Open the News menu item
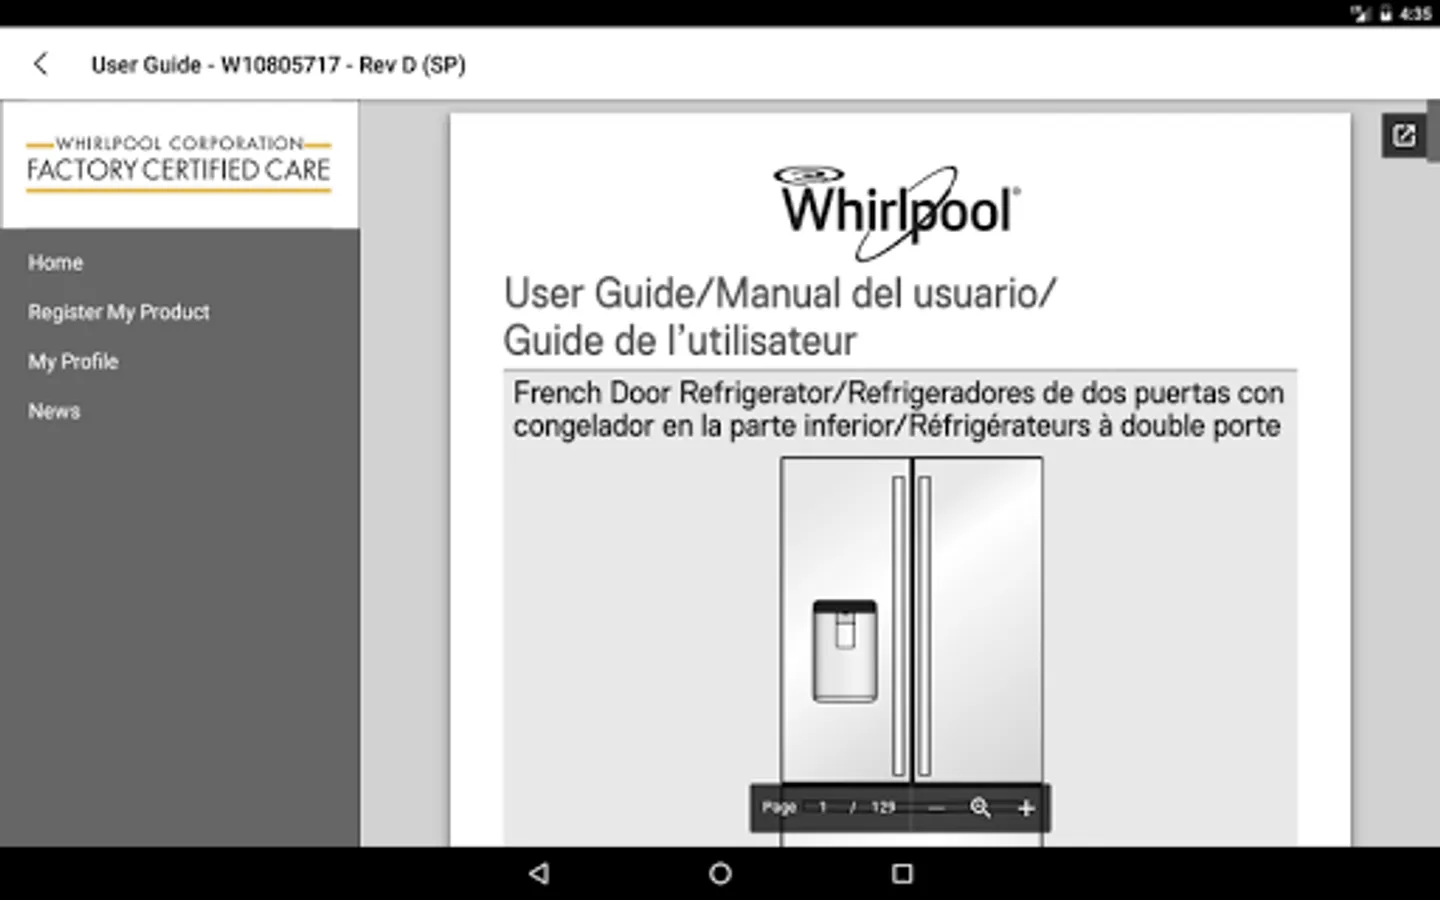The image size is (1440, 900). (x=54, y=411)
